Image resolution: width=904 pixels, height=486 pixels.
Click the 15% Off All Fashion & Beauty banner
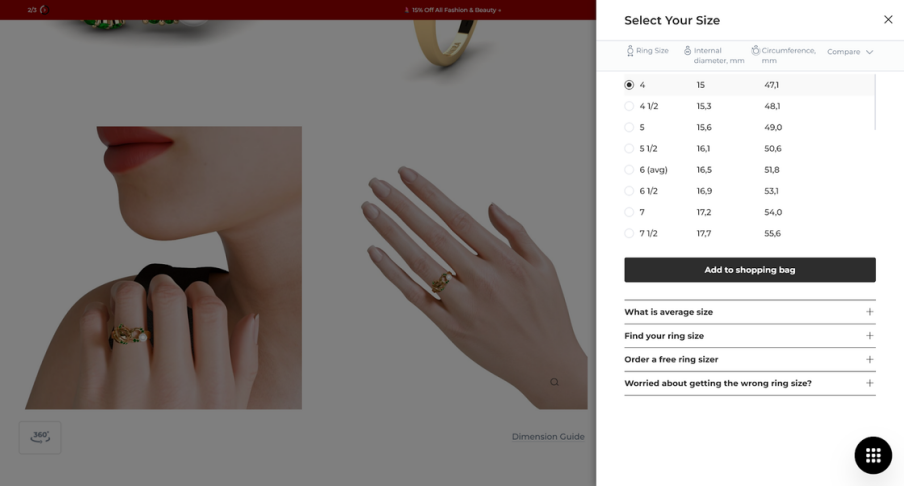point(453,10)
